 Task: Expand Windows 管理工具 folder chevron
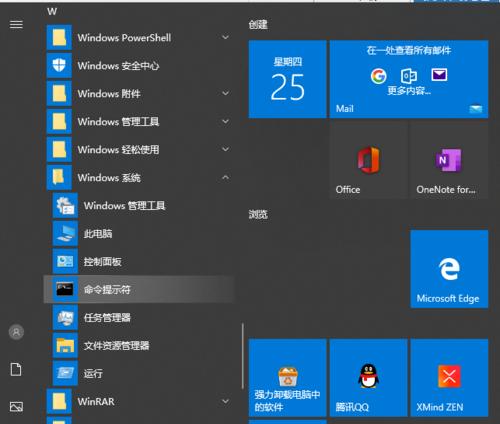point(226,121)
